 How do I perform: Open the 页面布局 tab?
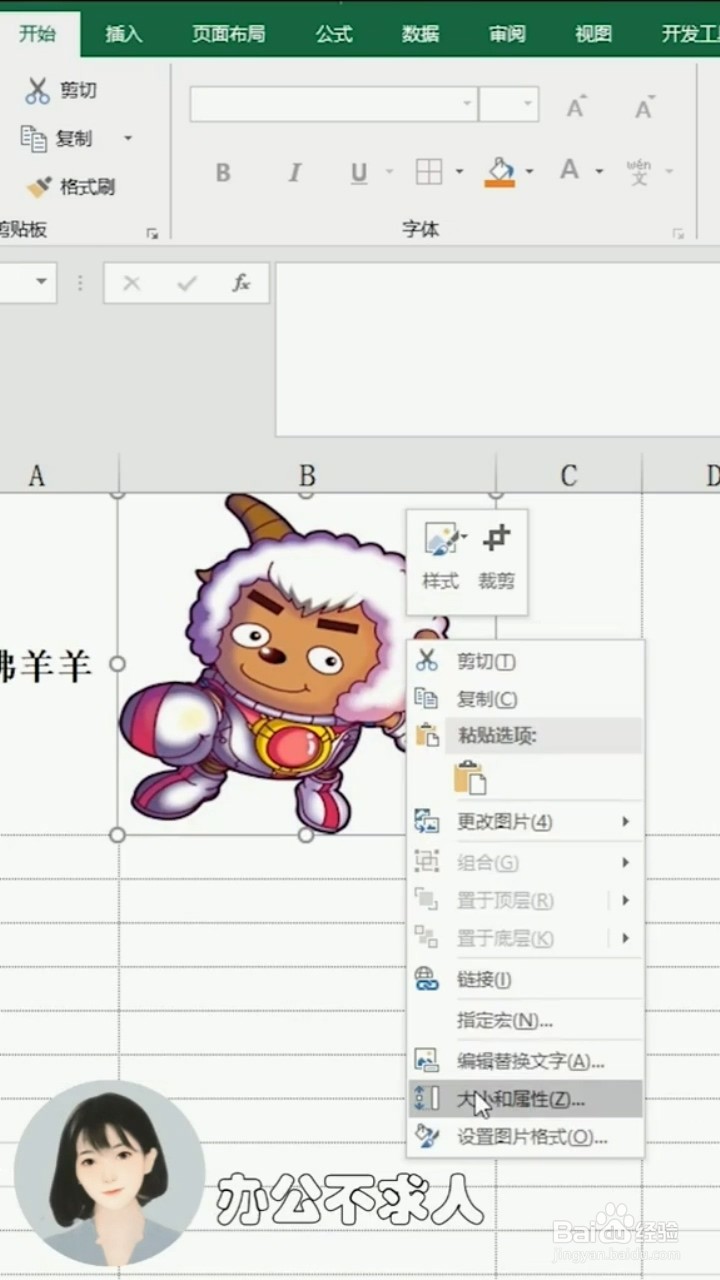tap(229, 34)
